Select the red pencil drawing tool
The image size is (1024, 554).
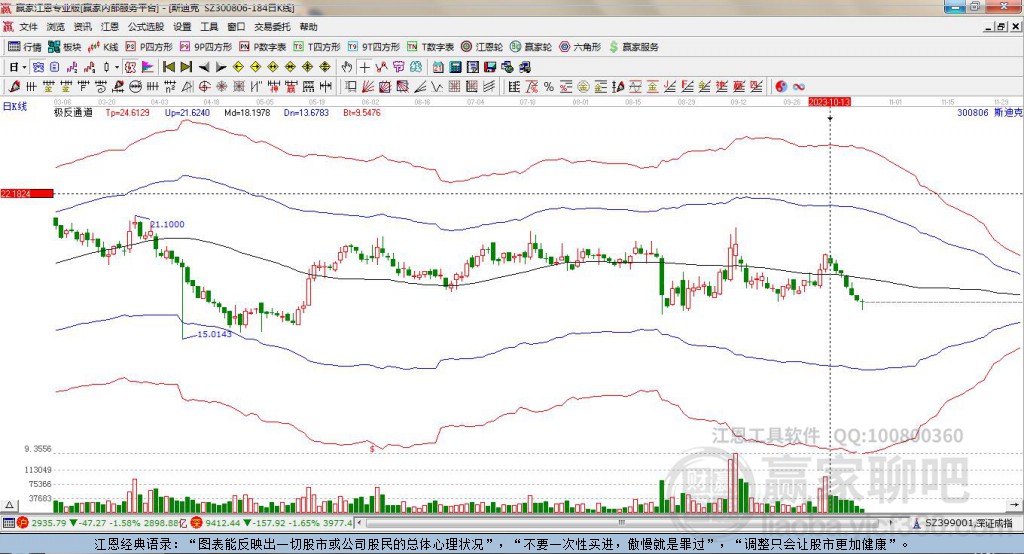[14, 86]
